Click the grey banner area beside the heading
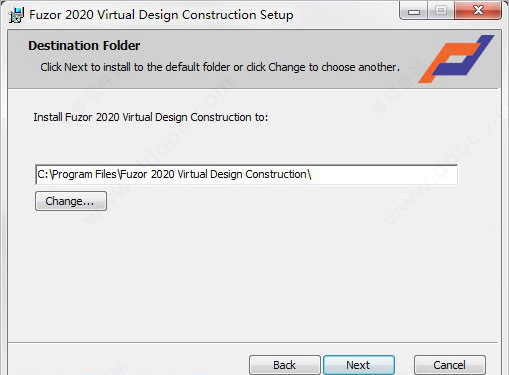This screenshot has width=509, height=375. point(278,46)
